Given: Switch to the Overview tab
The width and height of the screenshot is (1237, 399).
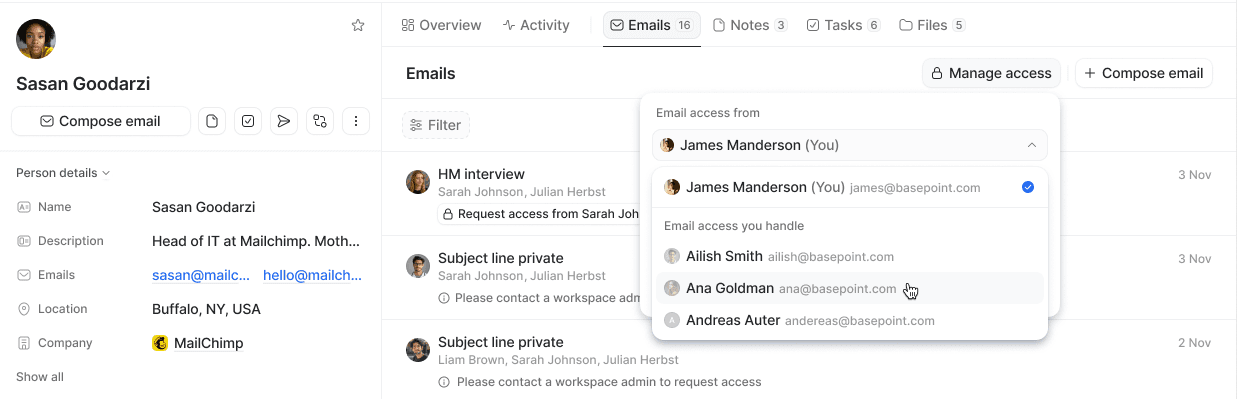Looking at the screenshot, I should coord(441,25).
